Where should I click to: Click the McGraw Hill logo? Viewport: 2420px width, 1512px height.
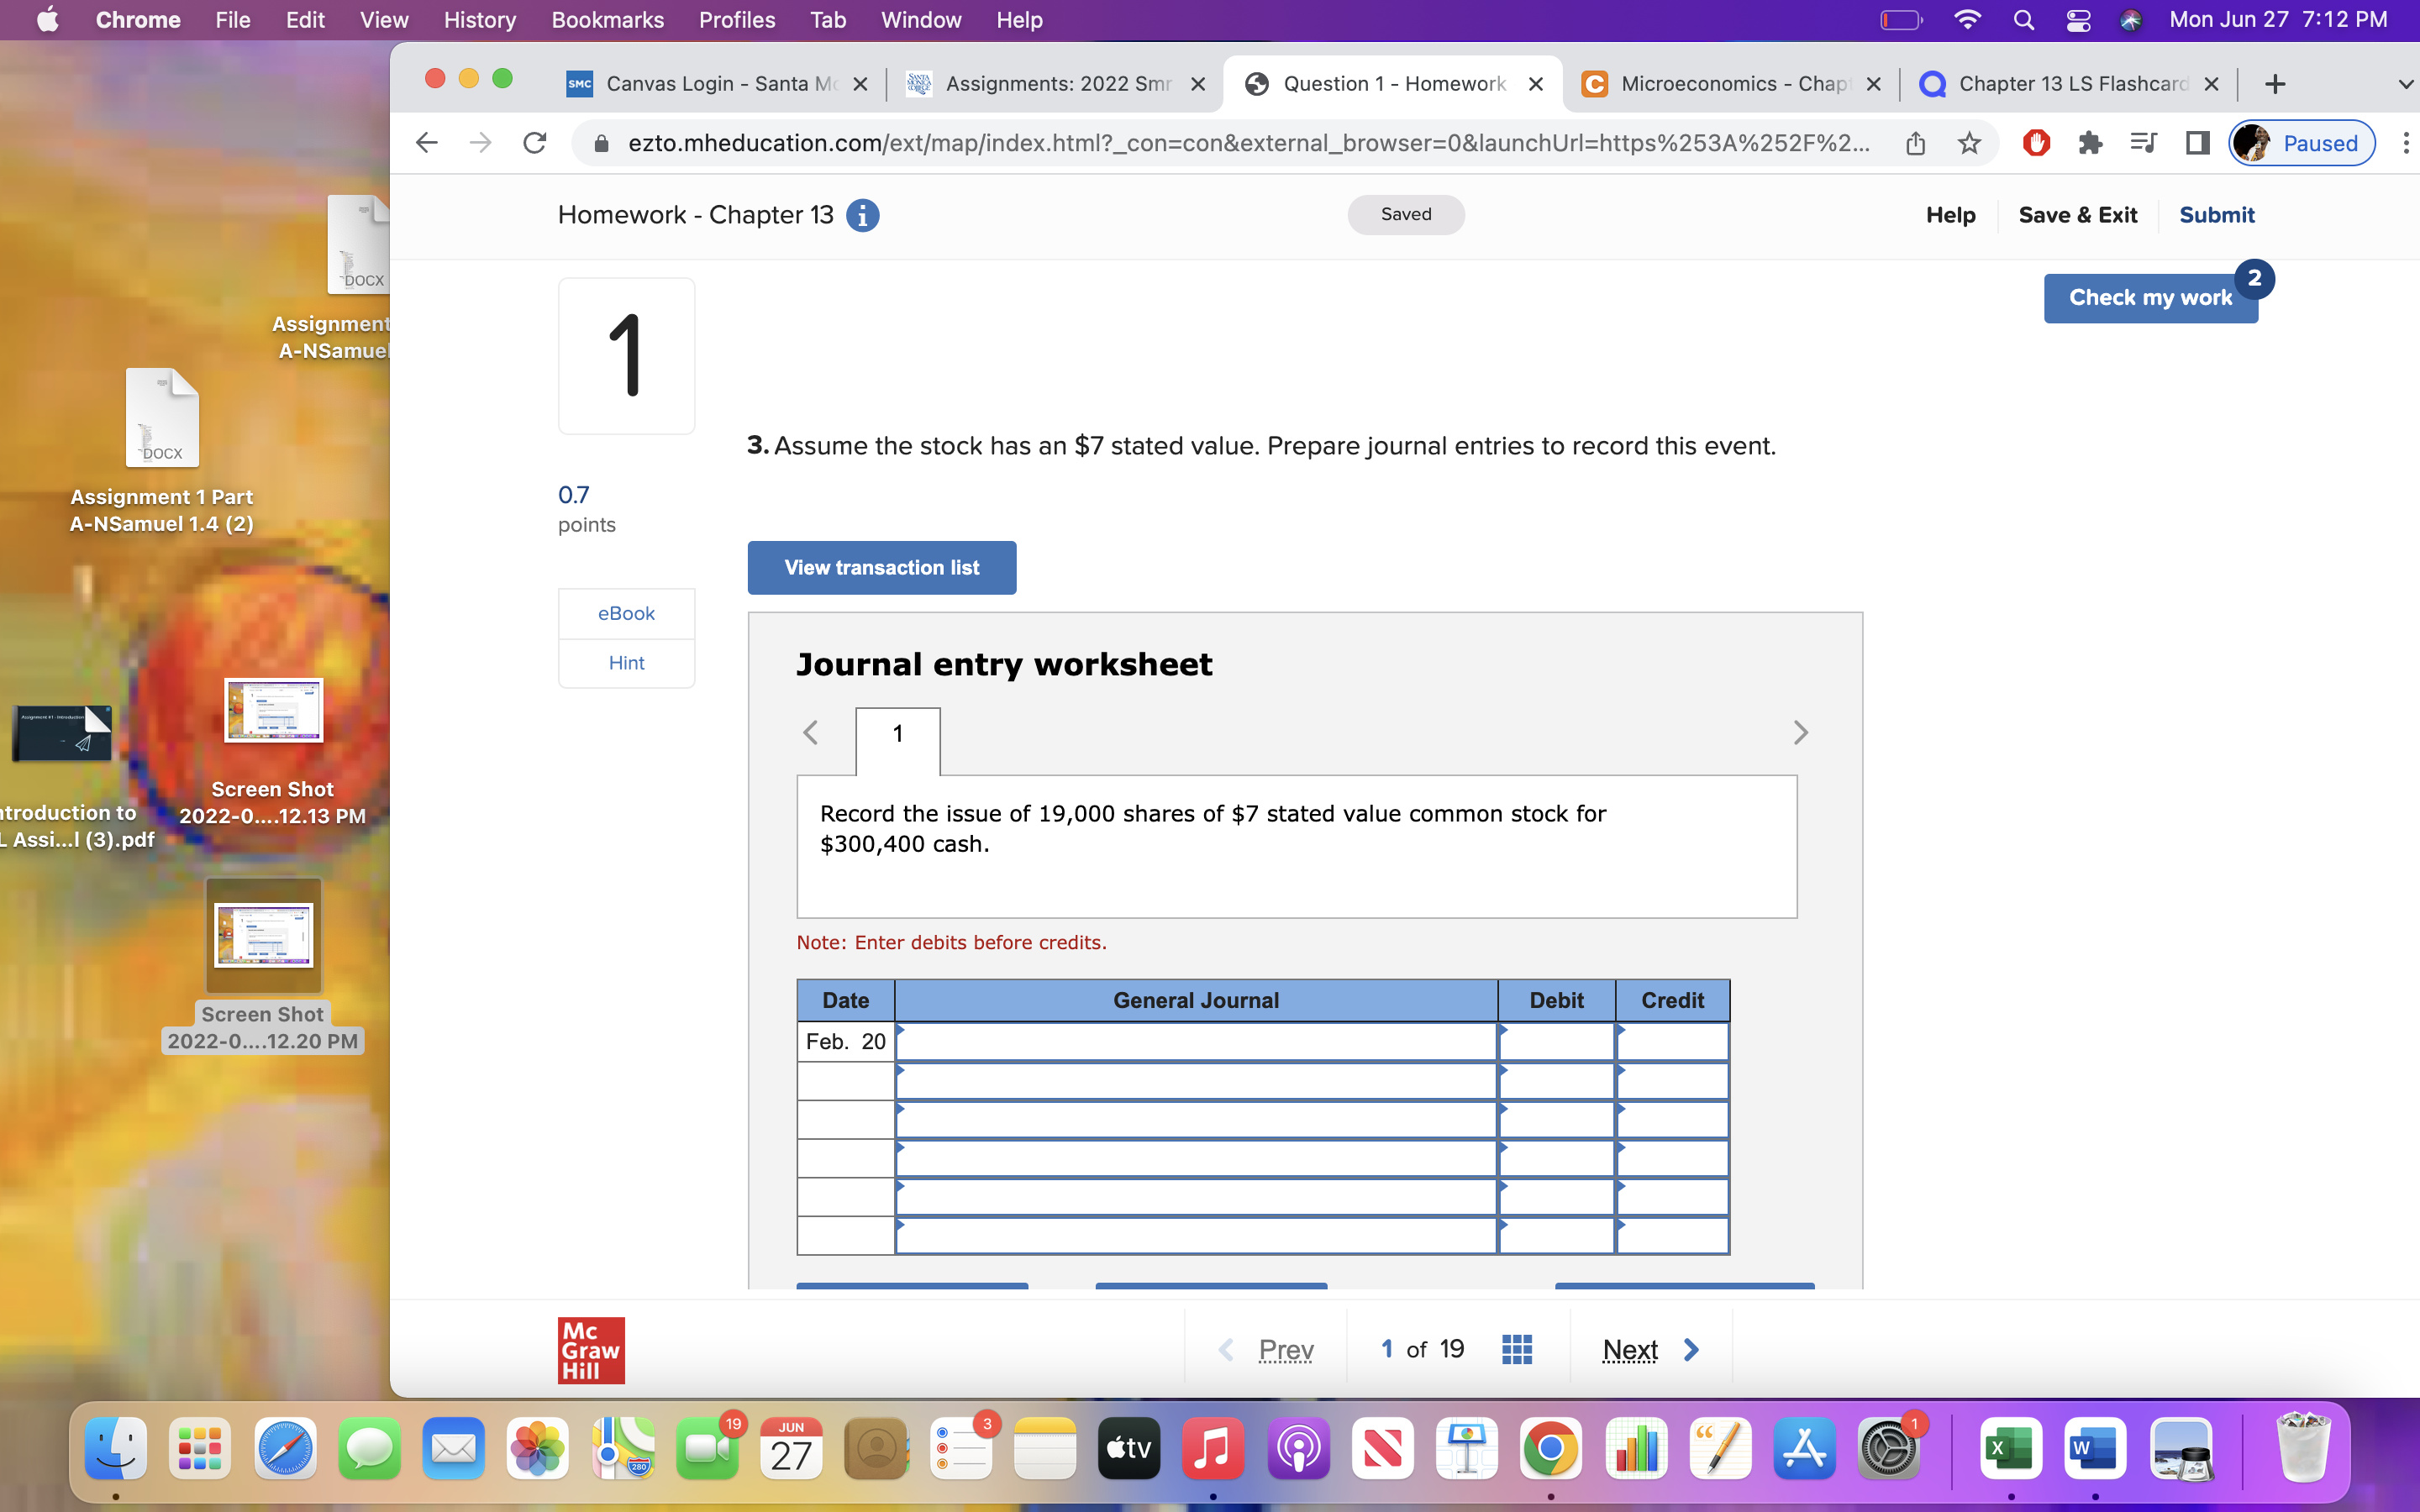pos(590,1349)
